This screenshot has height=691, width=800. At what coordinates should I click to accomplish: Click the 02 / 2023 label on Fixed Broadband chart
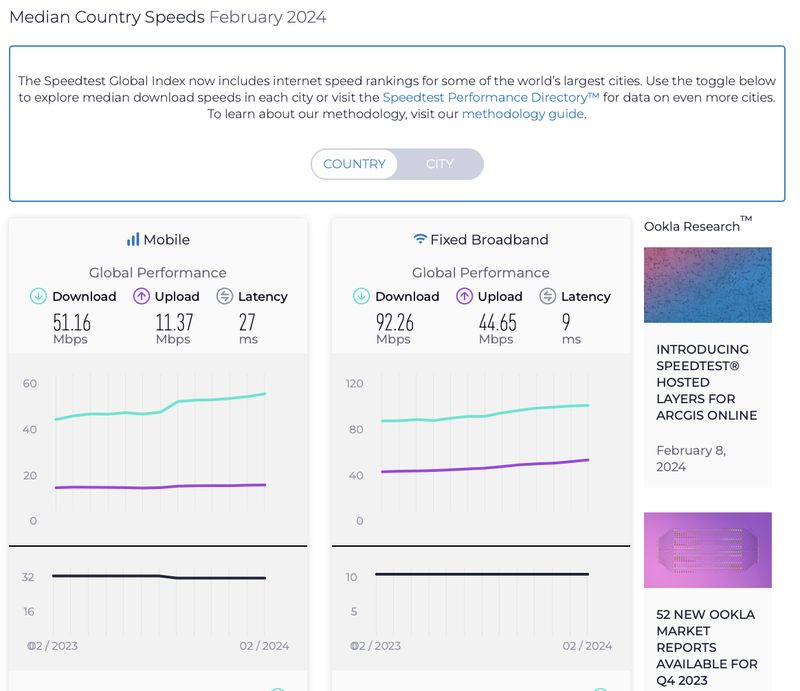pos(376,646)
